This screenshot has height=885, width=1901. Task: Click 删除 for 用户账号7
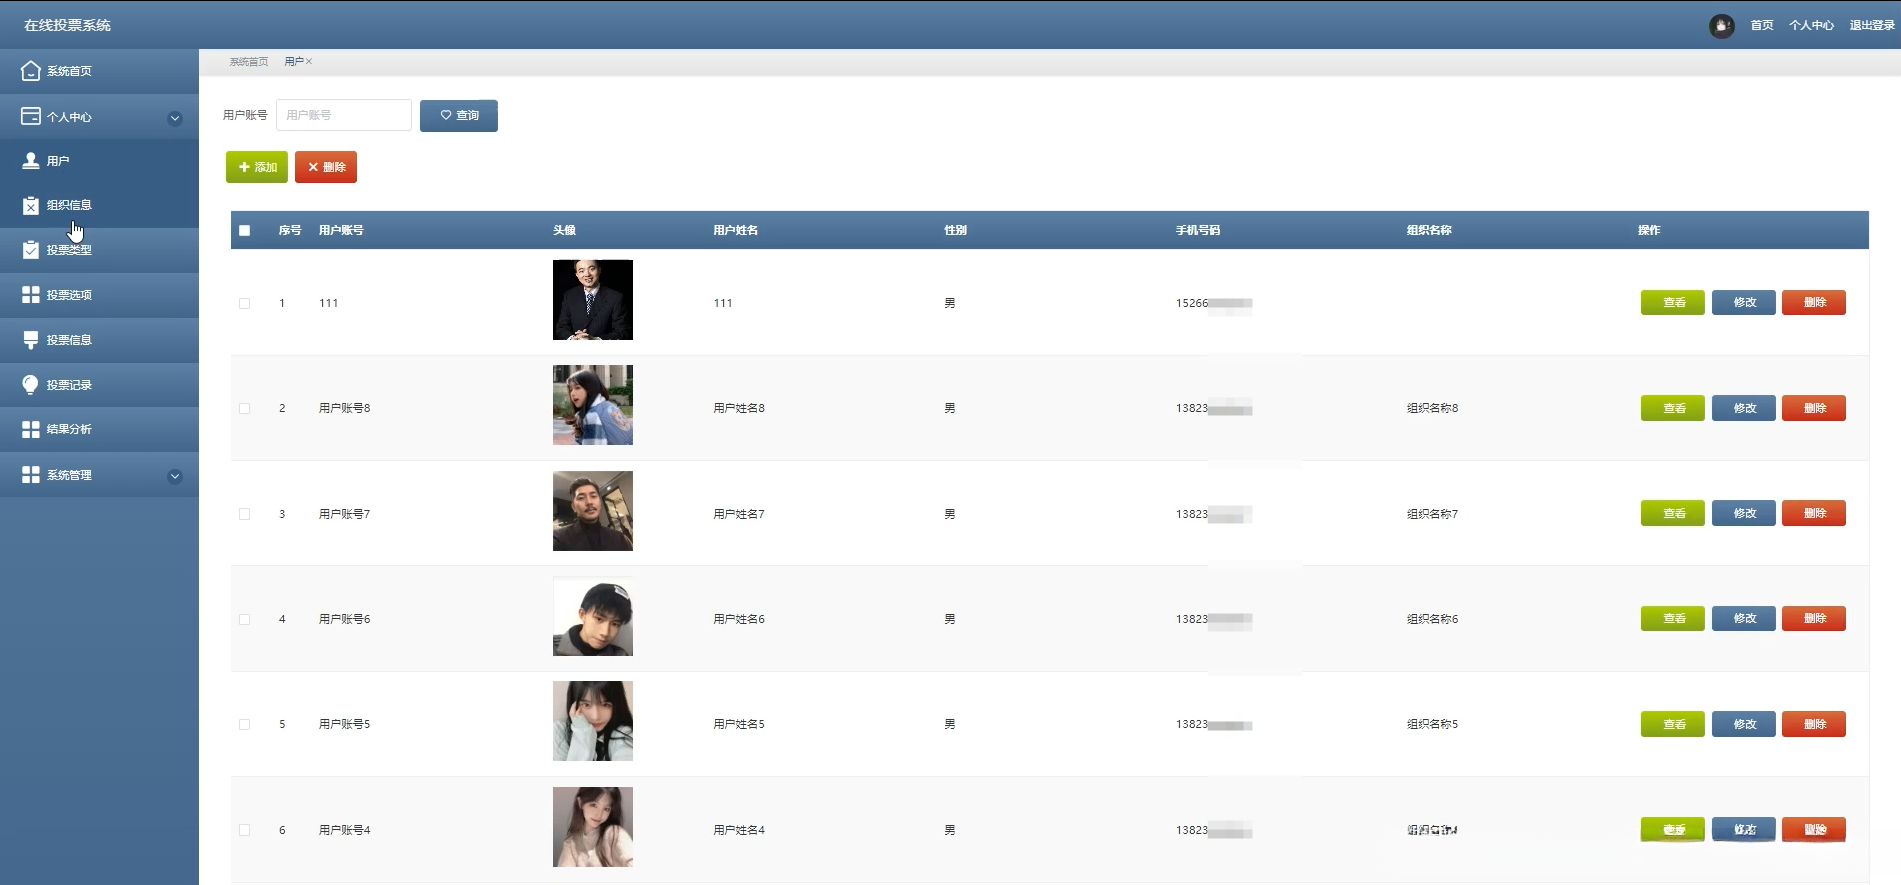pyautogui.click(x=1814, y=513)
